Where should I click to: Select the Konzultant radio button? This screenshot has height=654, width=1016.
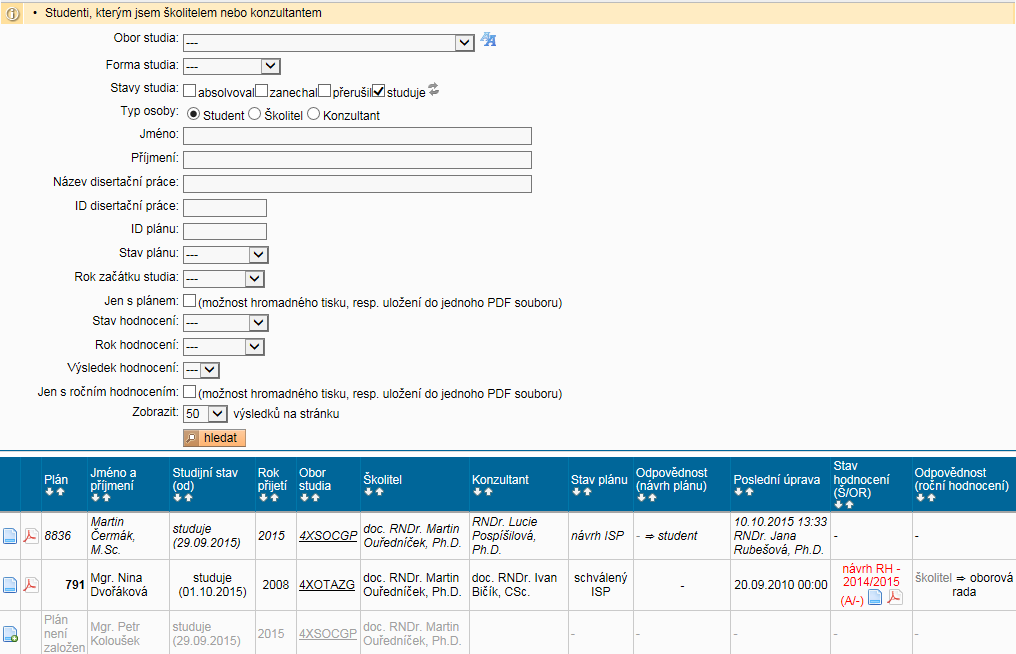(x=314, y=114)
